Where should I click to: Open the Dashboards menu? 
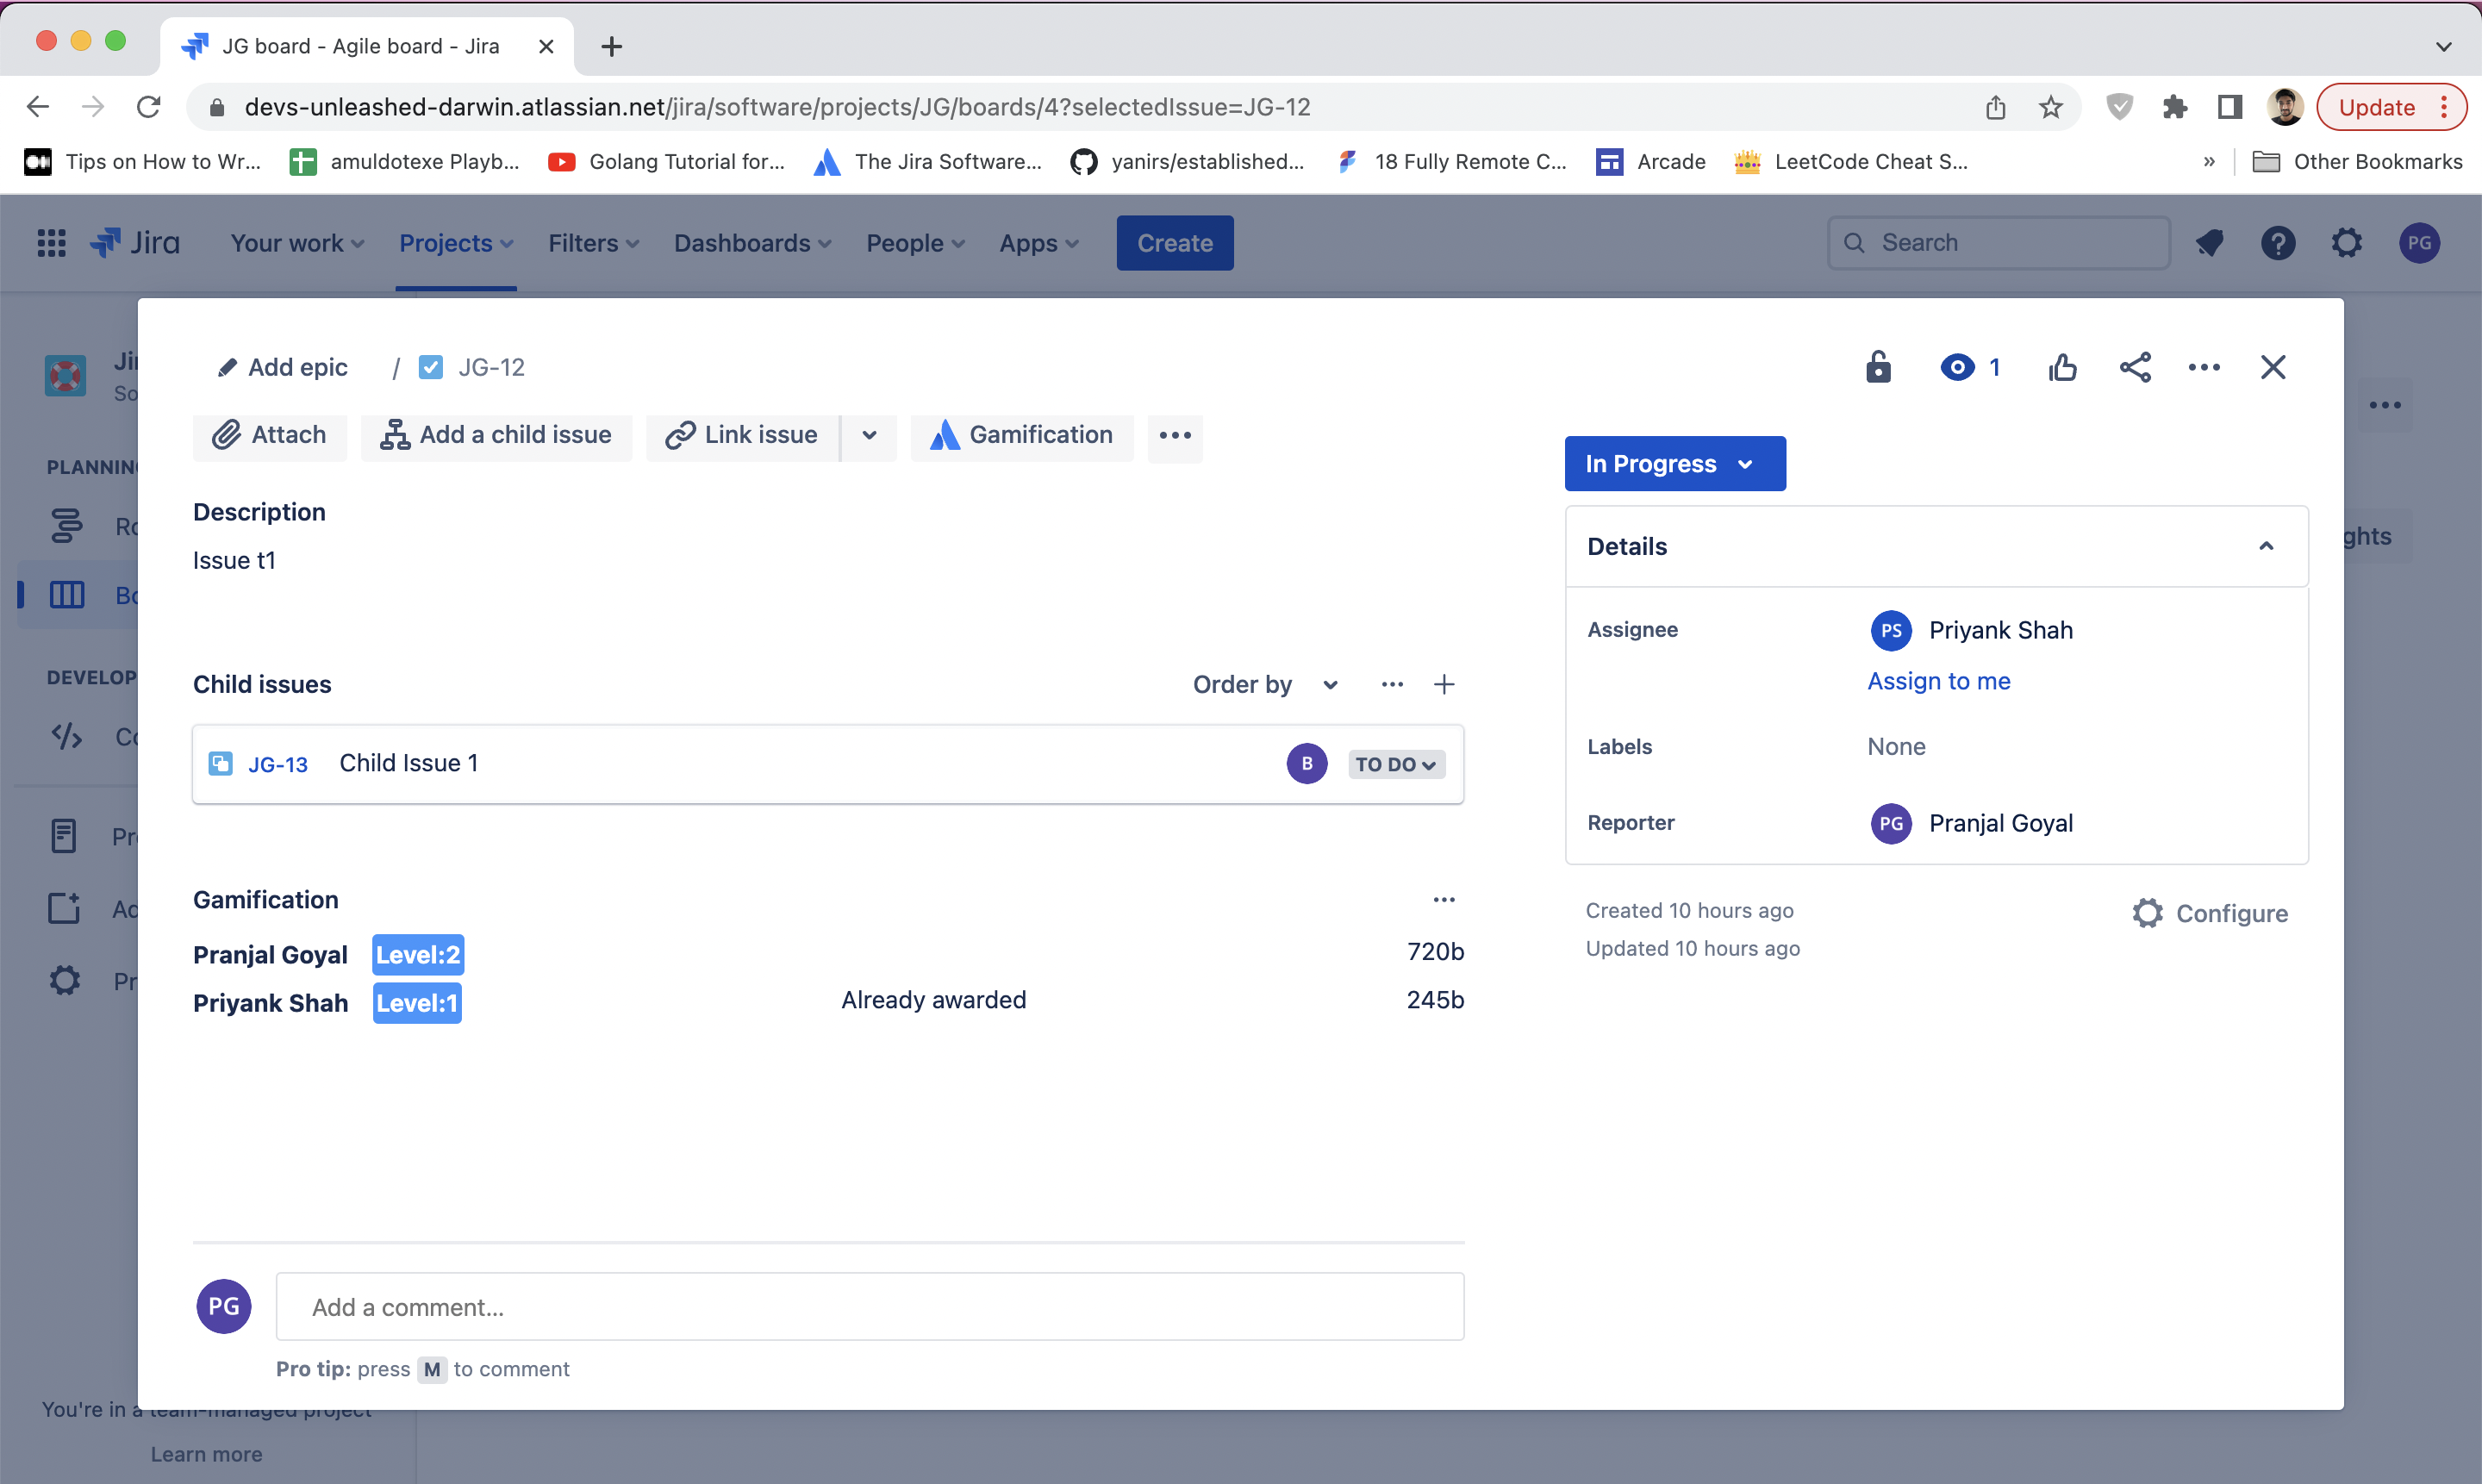click(752, 243)
